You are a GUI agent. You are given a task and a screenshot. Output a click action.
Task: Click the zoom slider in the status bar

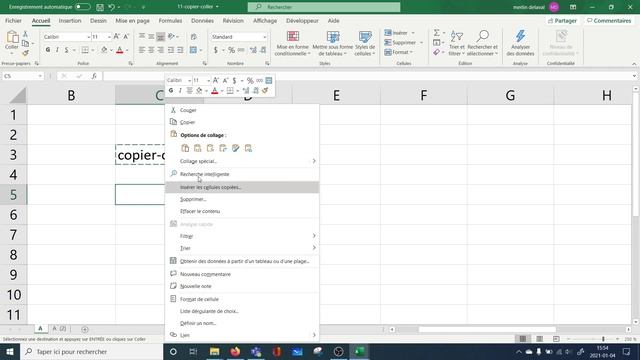pyautogui.click(x=603, y=339)
